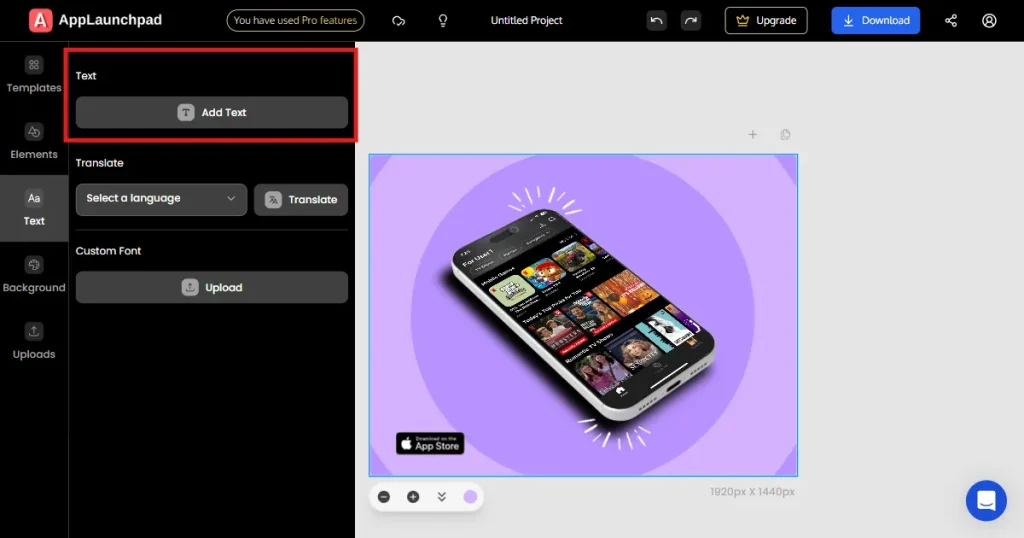Open the Elements sidebar panel
This screenshot has width=1024, height=538.
pyautogui.click(x=34, y=142)
